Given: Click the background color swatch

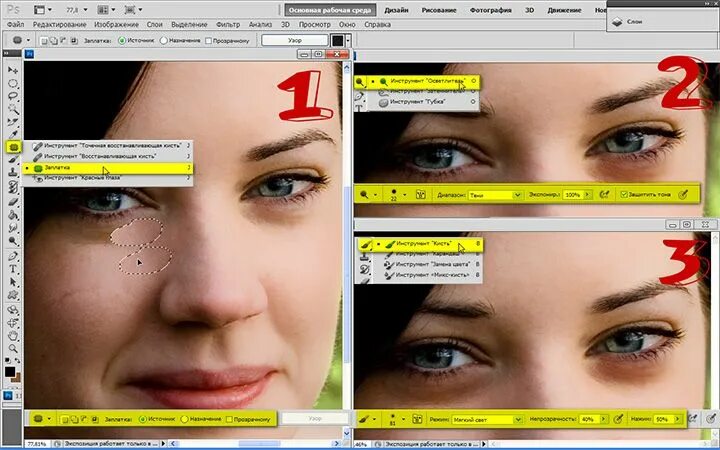Looking at the screenshot, I should tap(16, 377).
